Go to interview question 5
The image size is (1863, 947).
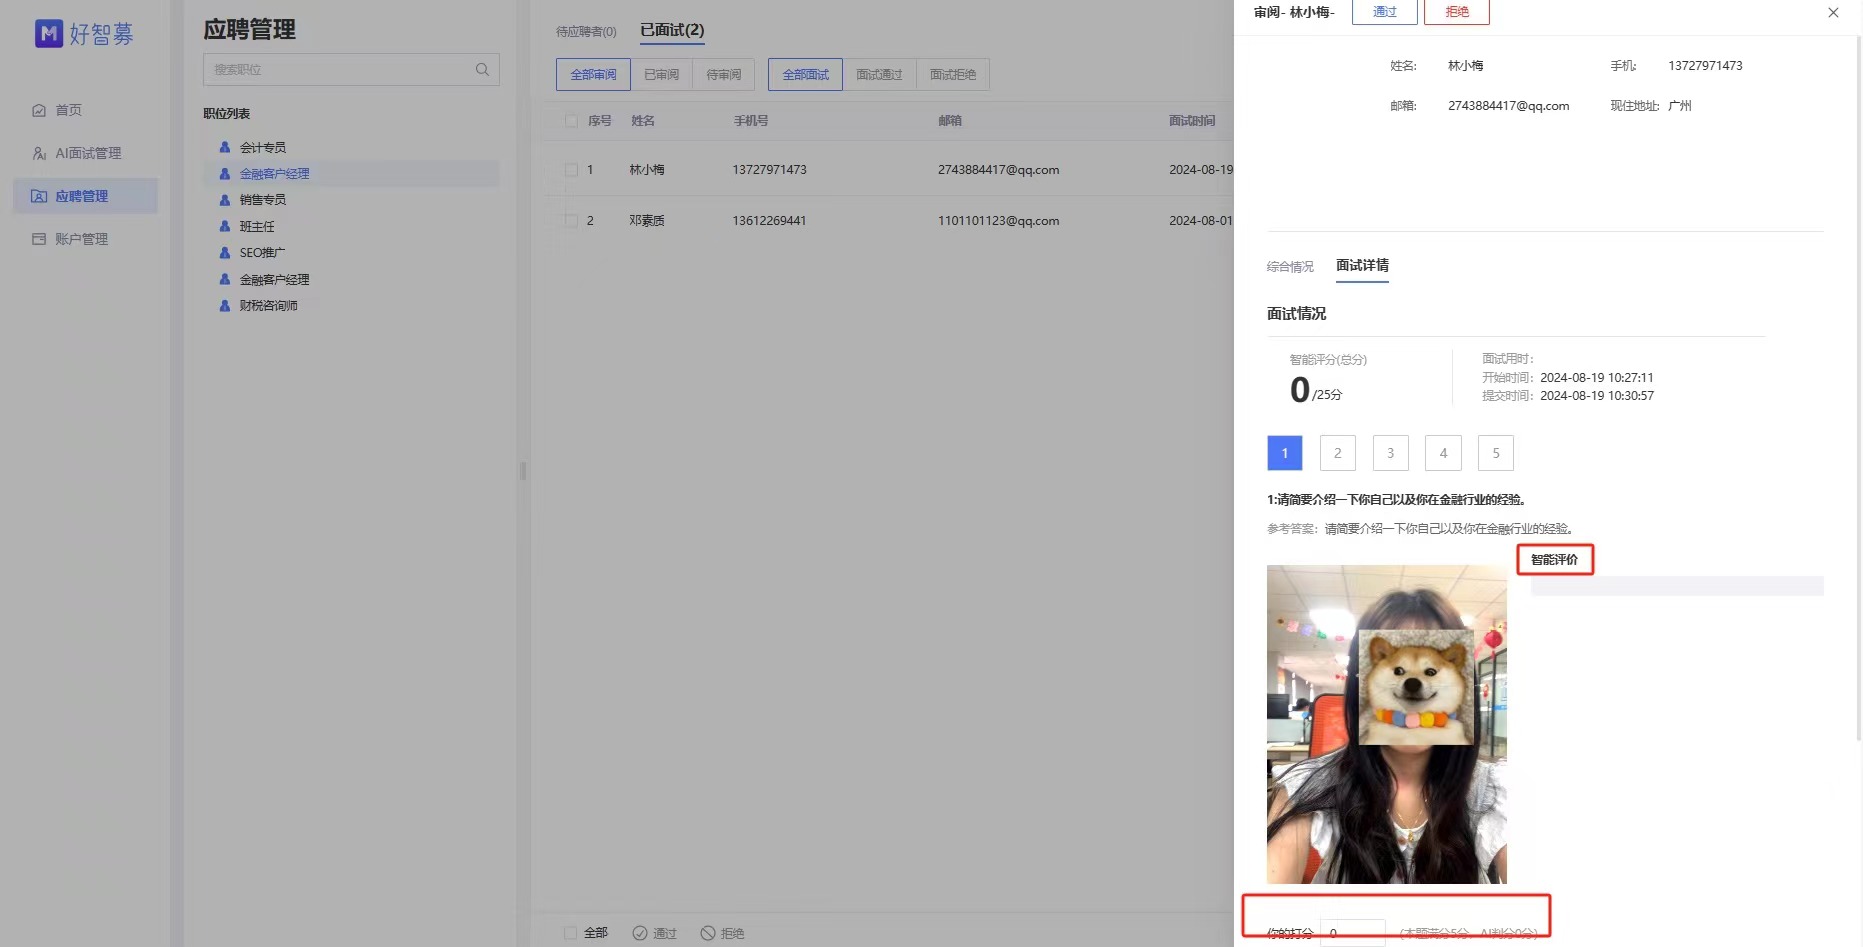(1496, 453)
